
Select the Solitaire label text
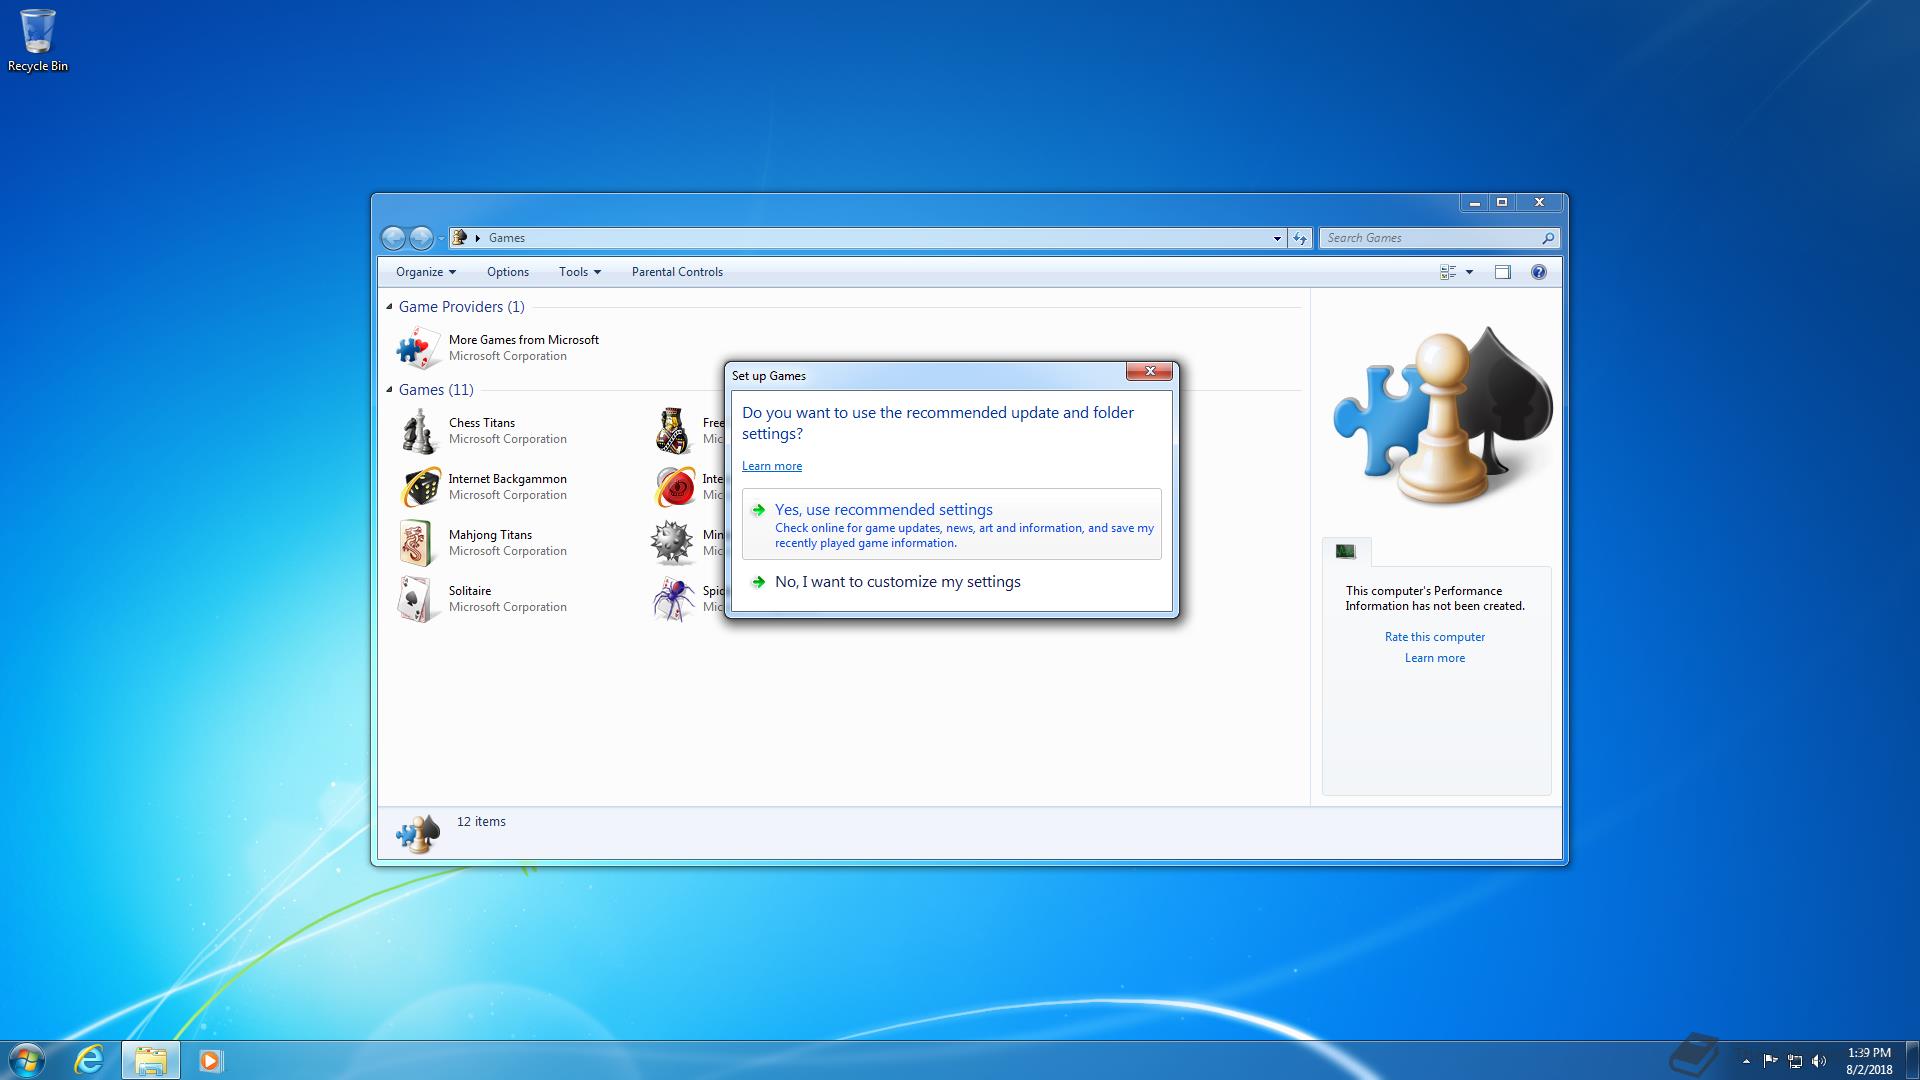(470, 591)
